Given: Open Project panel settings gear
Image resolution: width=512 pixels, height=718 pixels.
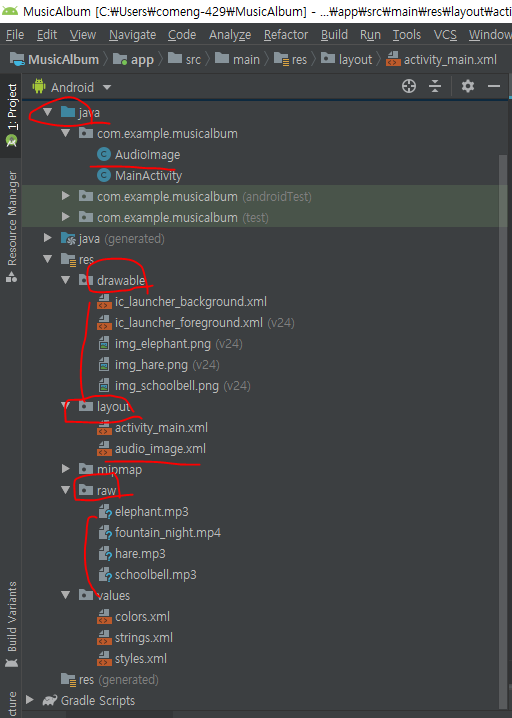Looking at the screenshot, I should 468,86.
